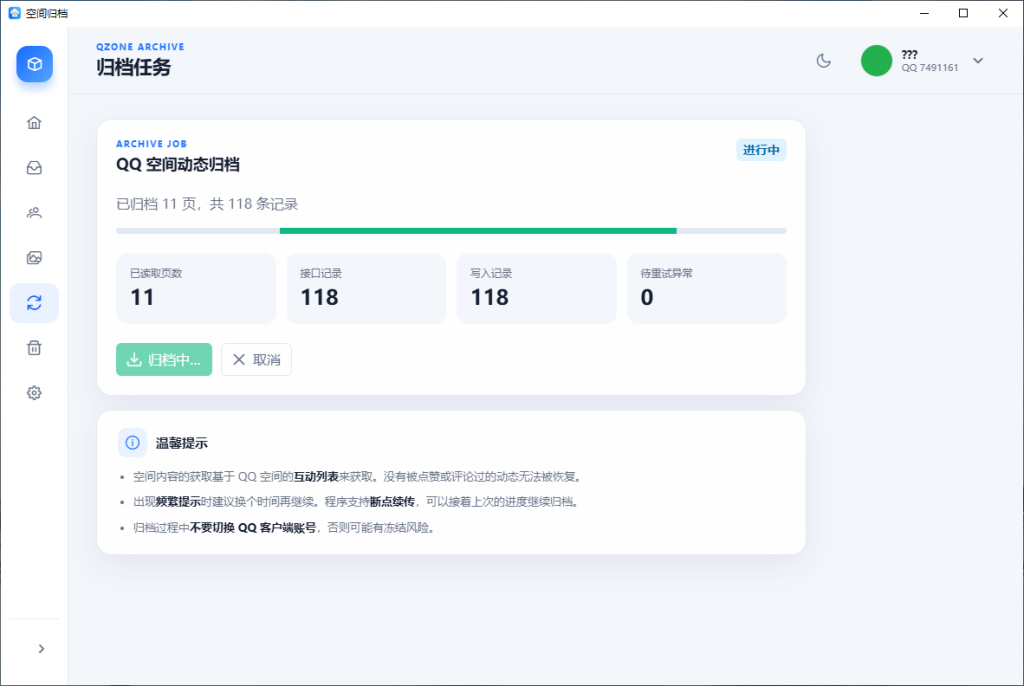This screenshot has width=1024, height=686.
Task: Click the tip about 不要切换 QQ 客户端账号
Action: coord(285,527)
